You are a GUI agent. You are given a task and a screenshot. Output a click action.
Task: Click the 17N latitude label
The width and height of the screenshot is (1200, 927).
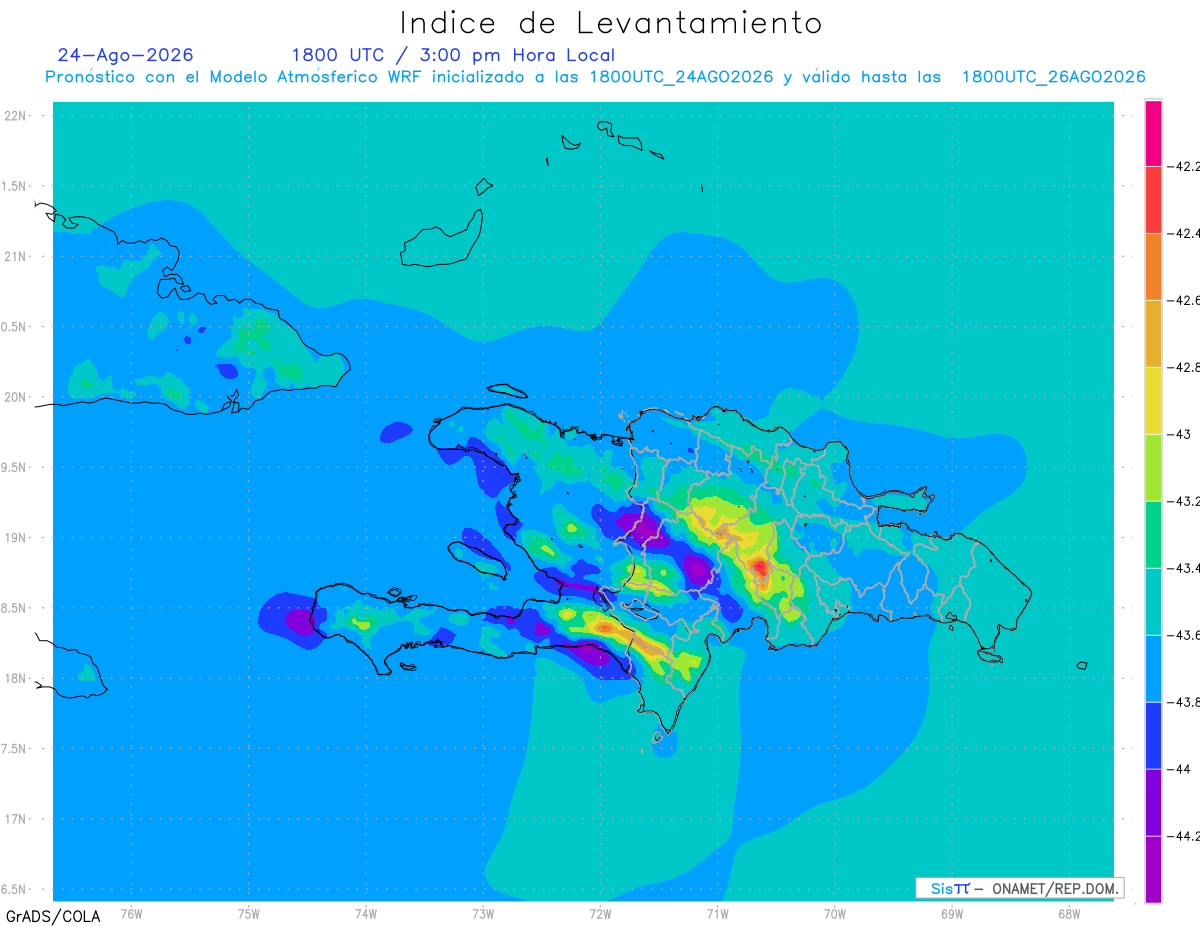point(15,819)
